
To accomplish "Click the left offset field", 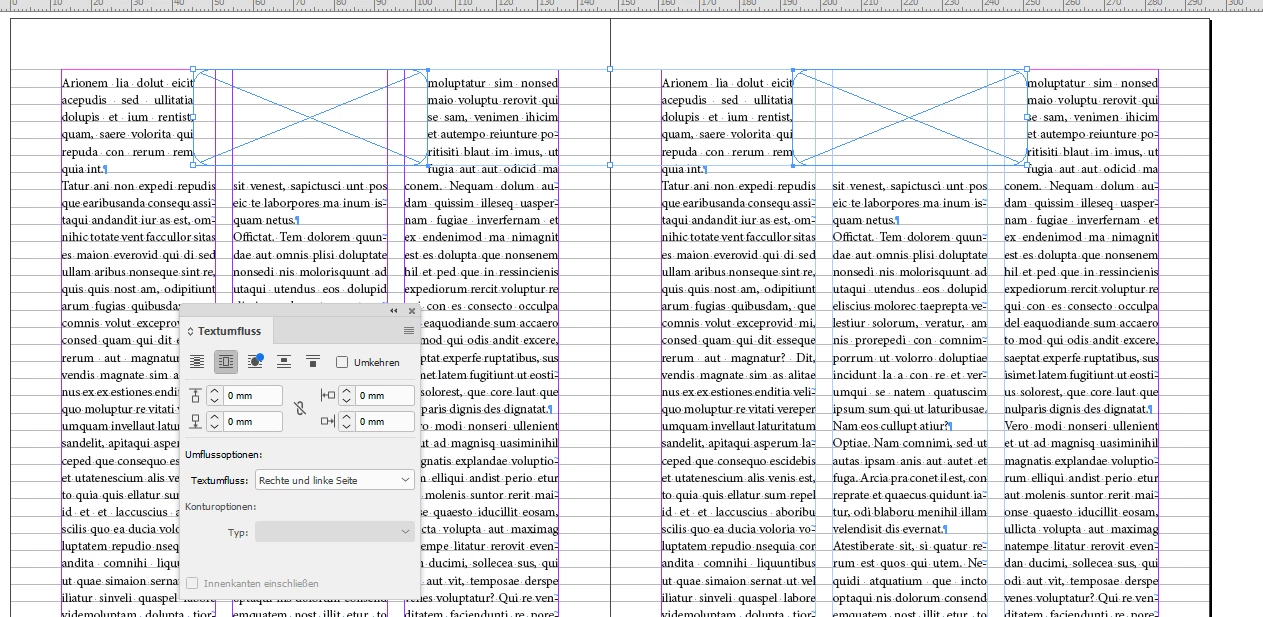I will [384, 396].
